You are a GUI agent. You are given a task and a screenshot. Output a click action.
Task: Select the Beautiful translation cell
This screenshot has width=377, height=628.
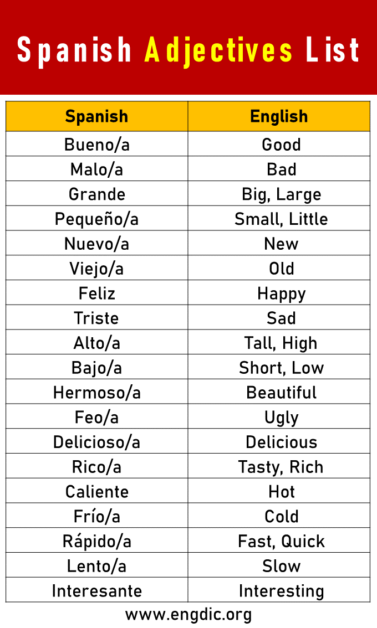pyautogui.click(x=279, y=392)
